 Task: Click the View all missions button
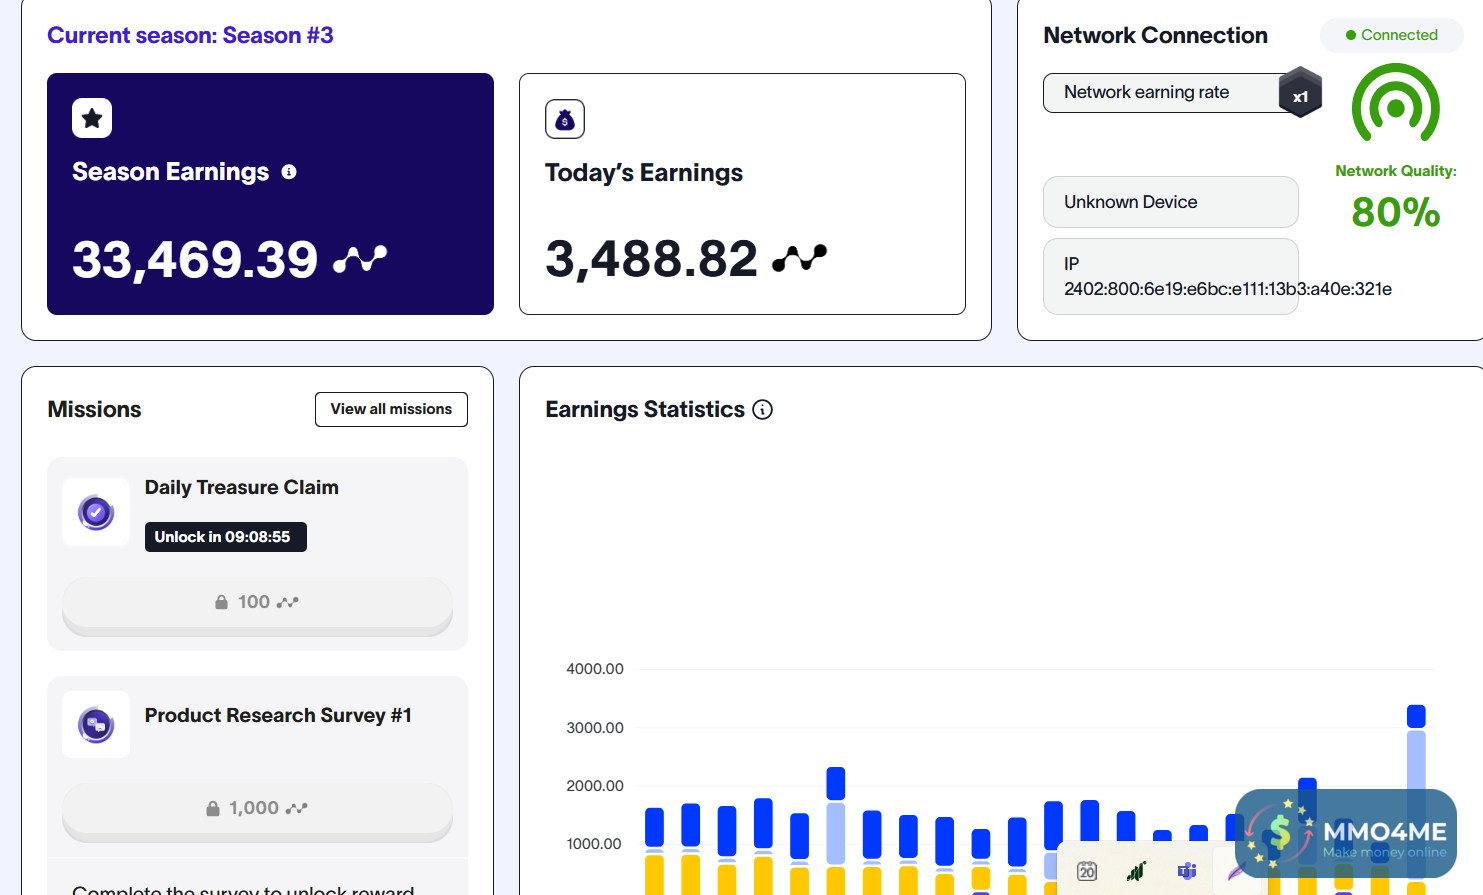click(391, 409)
